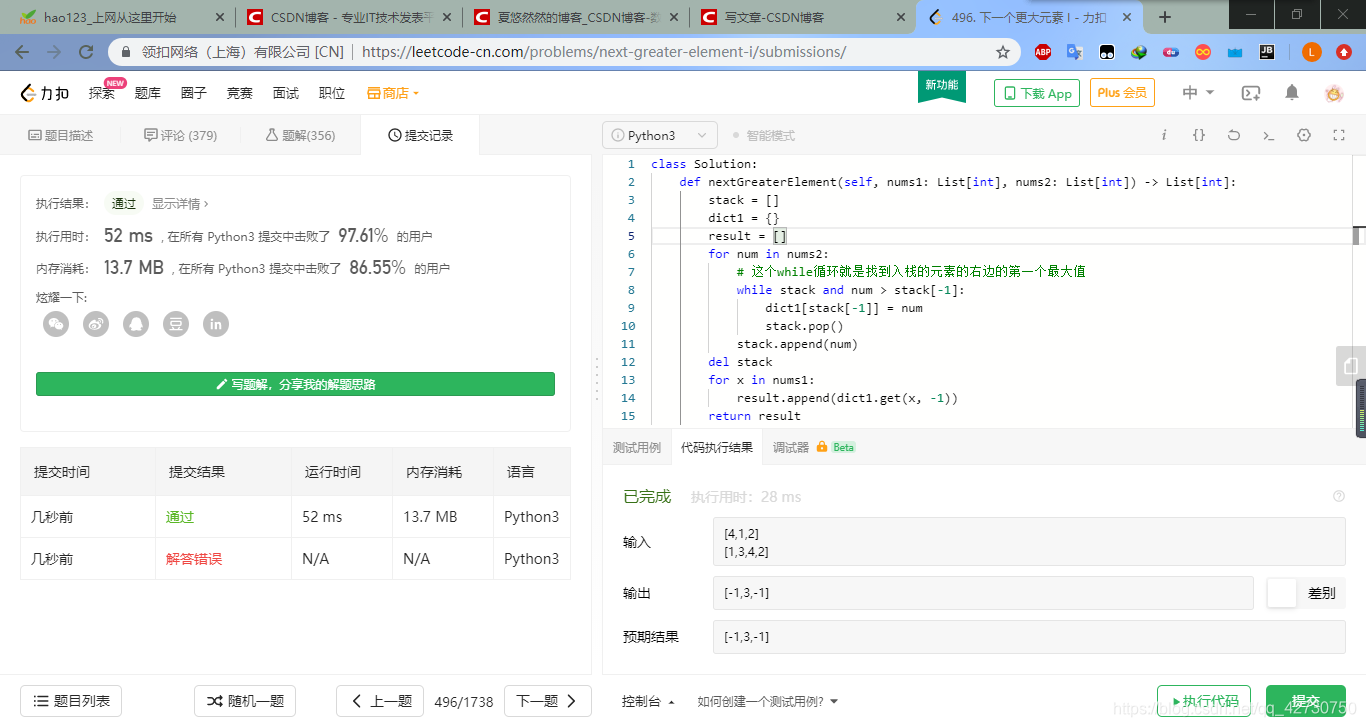The image size is (1366, 727).
Task: Click the Plus 会员 button
Action: coord(1122,93)
